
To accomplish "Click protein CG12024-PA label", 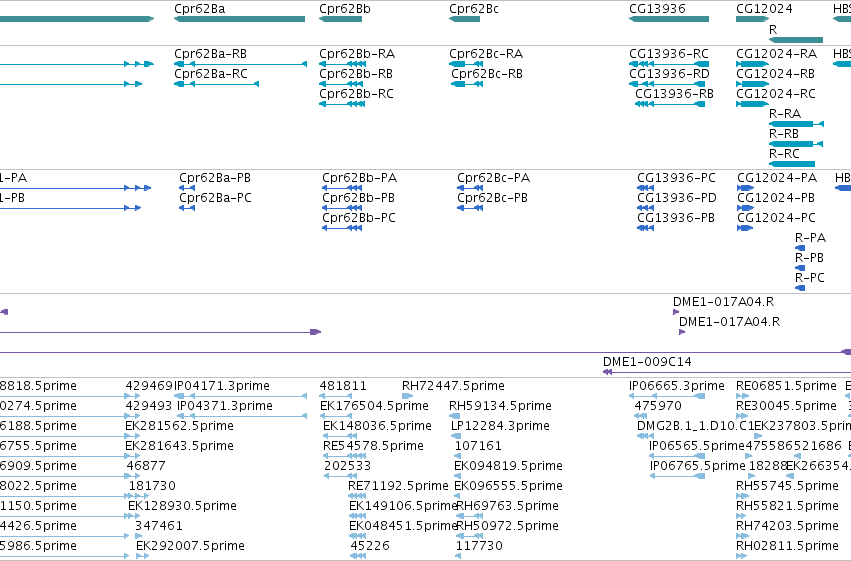I will [777, 178].
